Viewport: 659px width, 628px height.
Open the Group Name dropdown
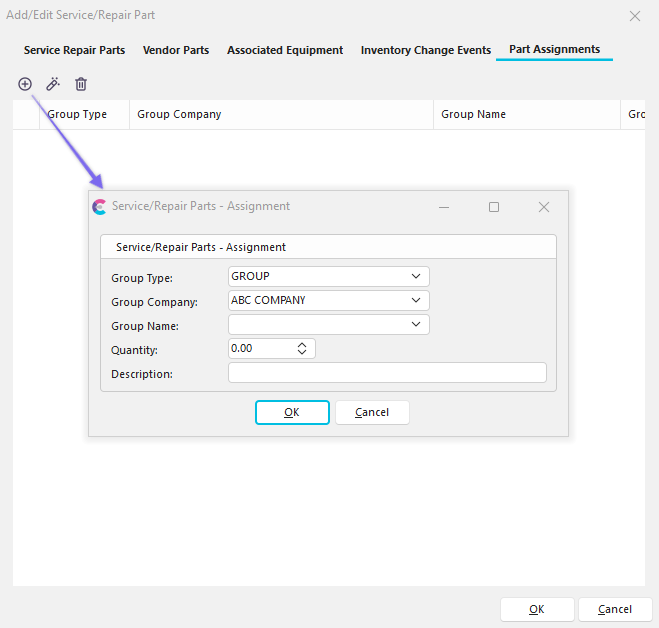(416, 325)
